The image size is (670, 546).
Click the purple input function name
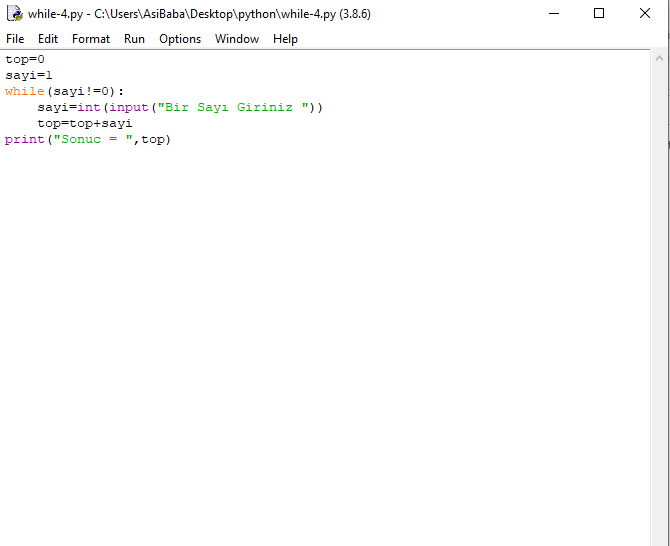pos(129,107)
